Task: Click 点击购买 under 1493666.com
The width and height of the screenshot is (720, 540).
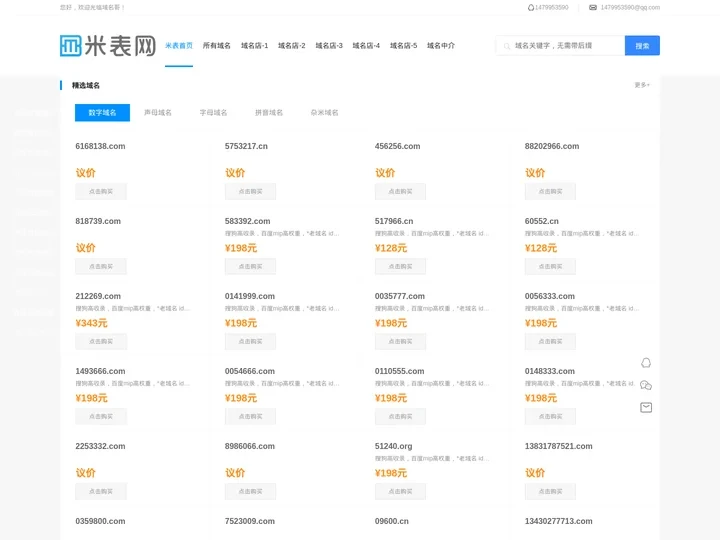Action: click(x=101, y=416)
